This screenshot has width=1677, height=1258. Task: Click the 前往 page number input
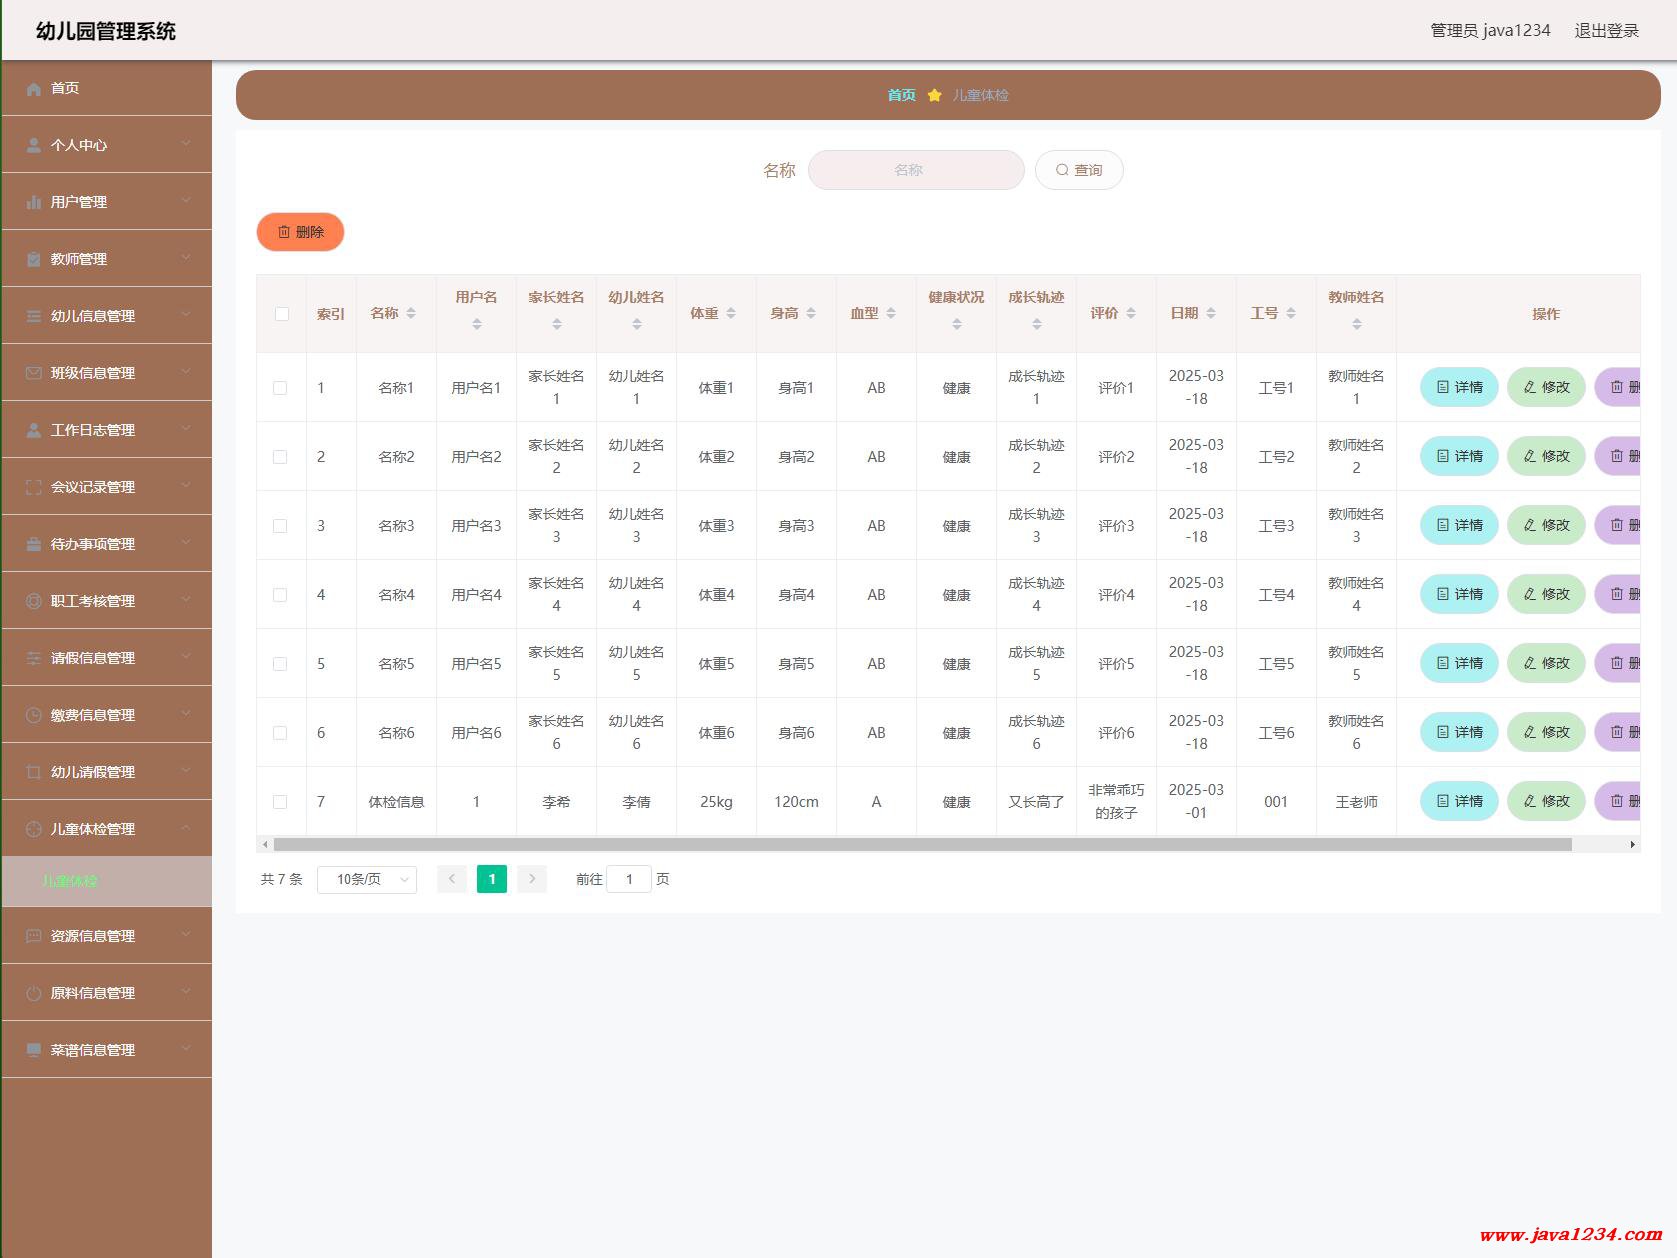point(629,880)
